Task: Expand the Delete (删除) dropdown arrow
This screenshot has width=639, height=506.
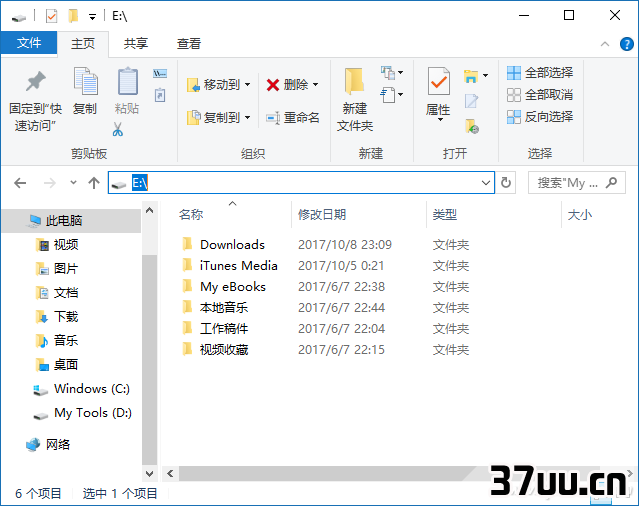Action: tap(315, 85)
